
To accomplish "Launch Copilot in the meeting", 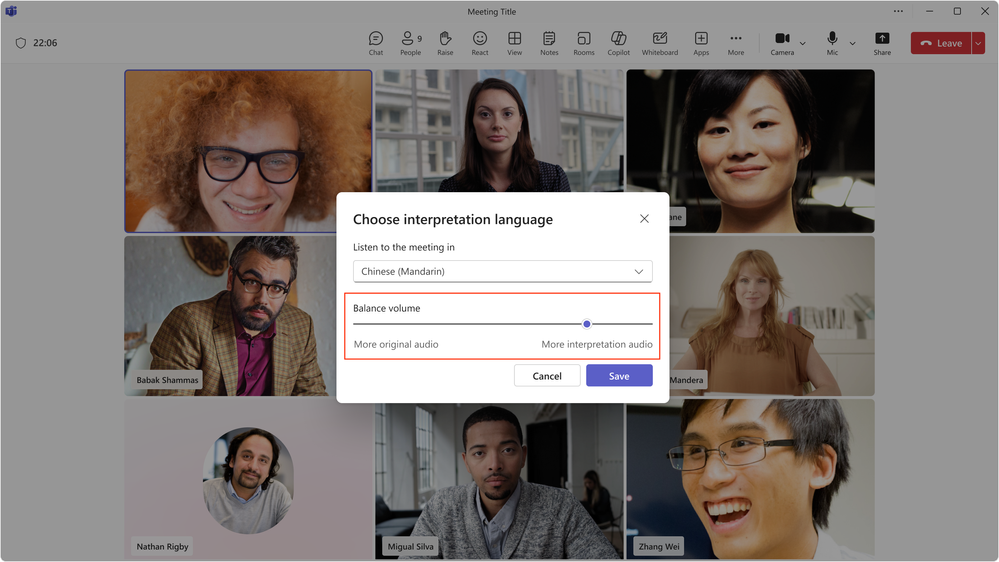I will (618, 43).
